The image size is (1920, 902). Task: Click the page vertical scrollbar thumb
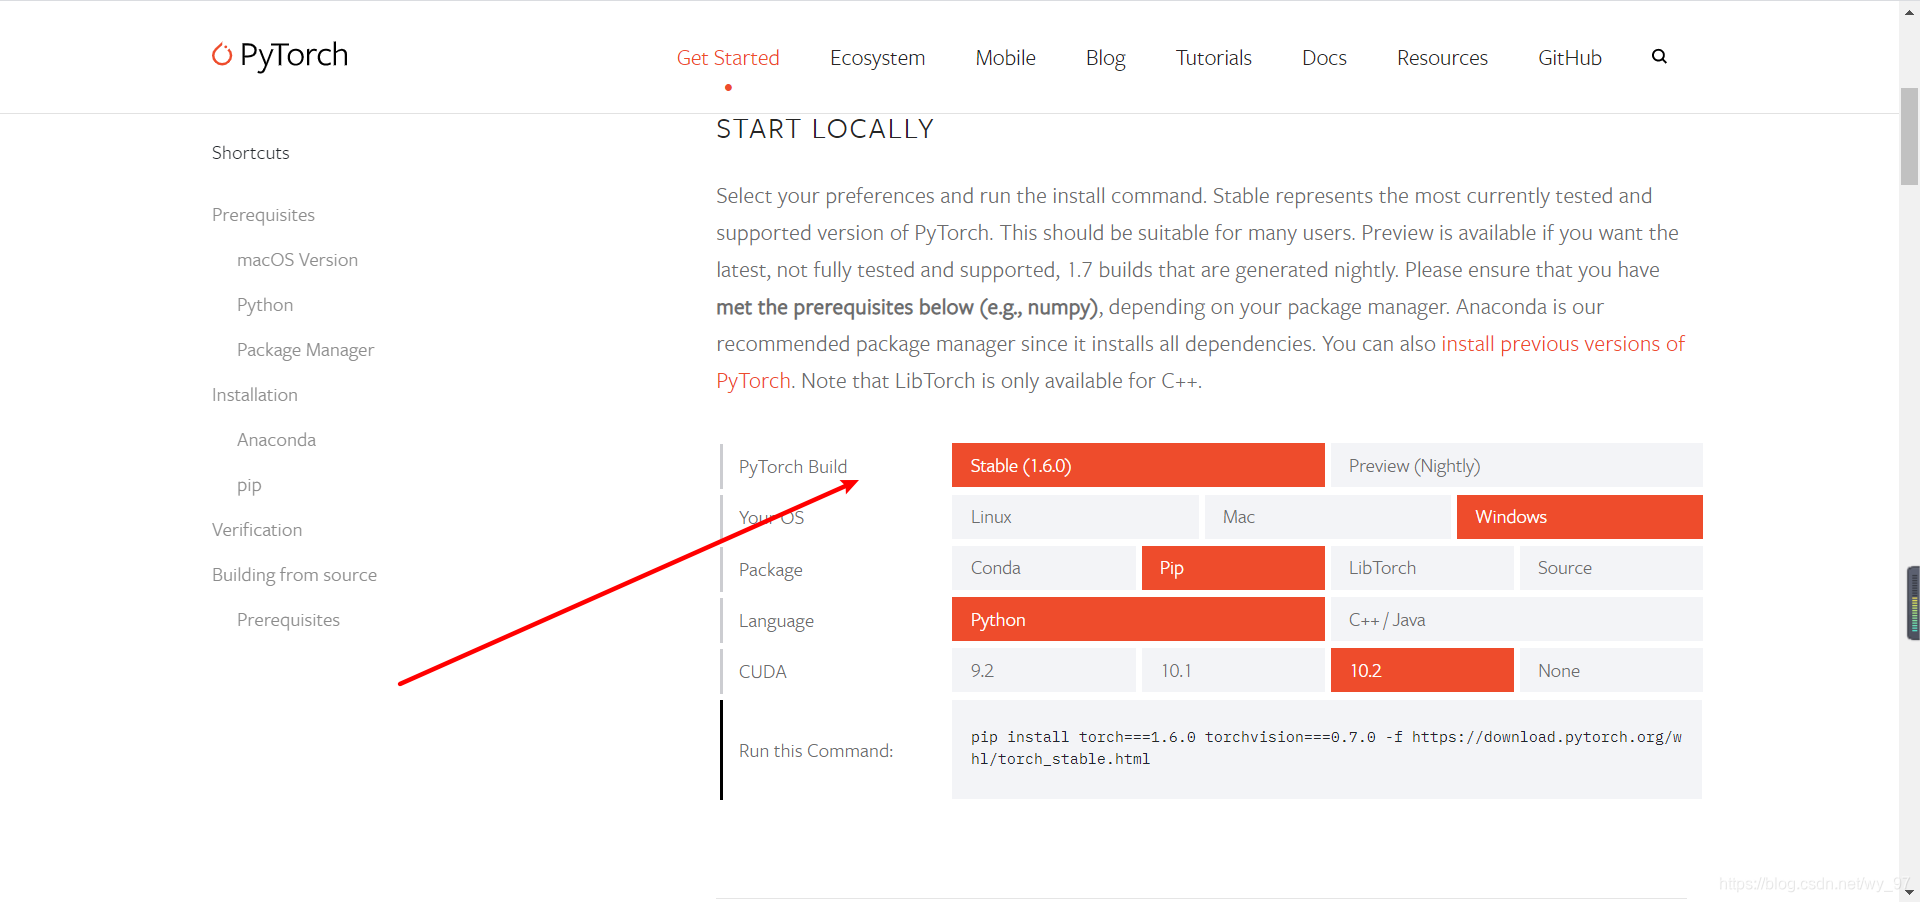pyautogui.click(x=1909, y=137)
